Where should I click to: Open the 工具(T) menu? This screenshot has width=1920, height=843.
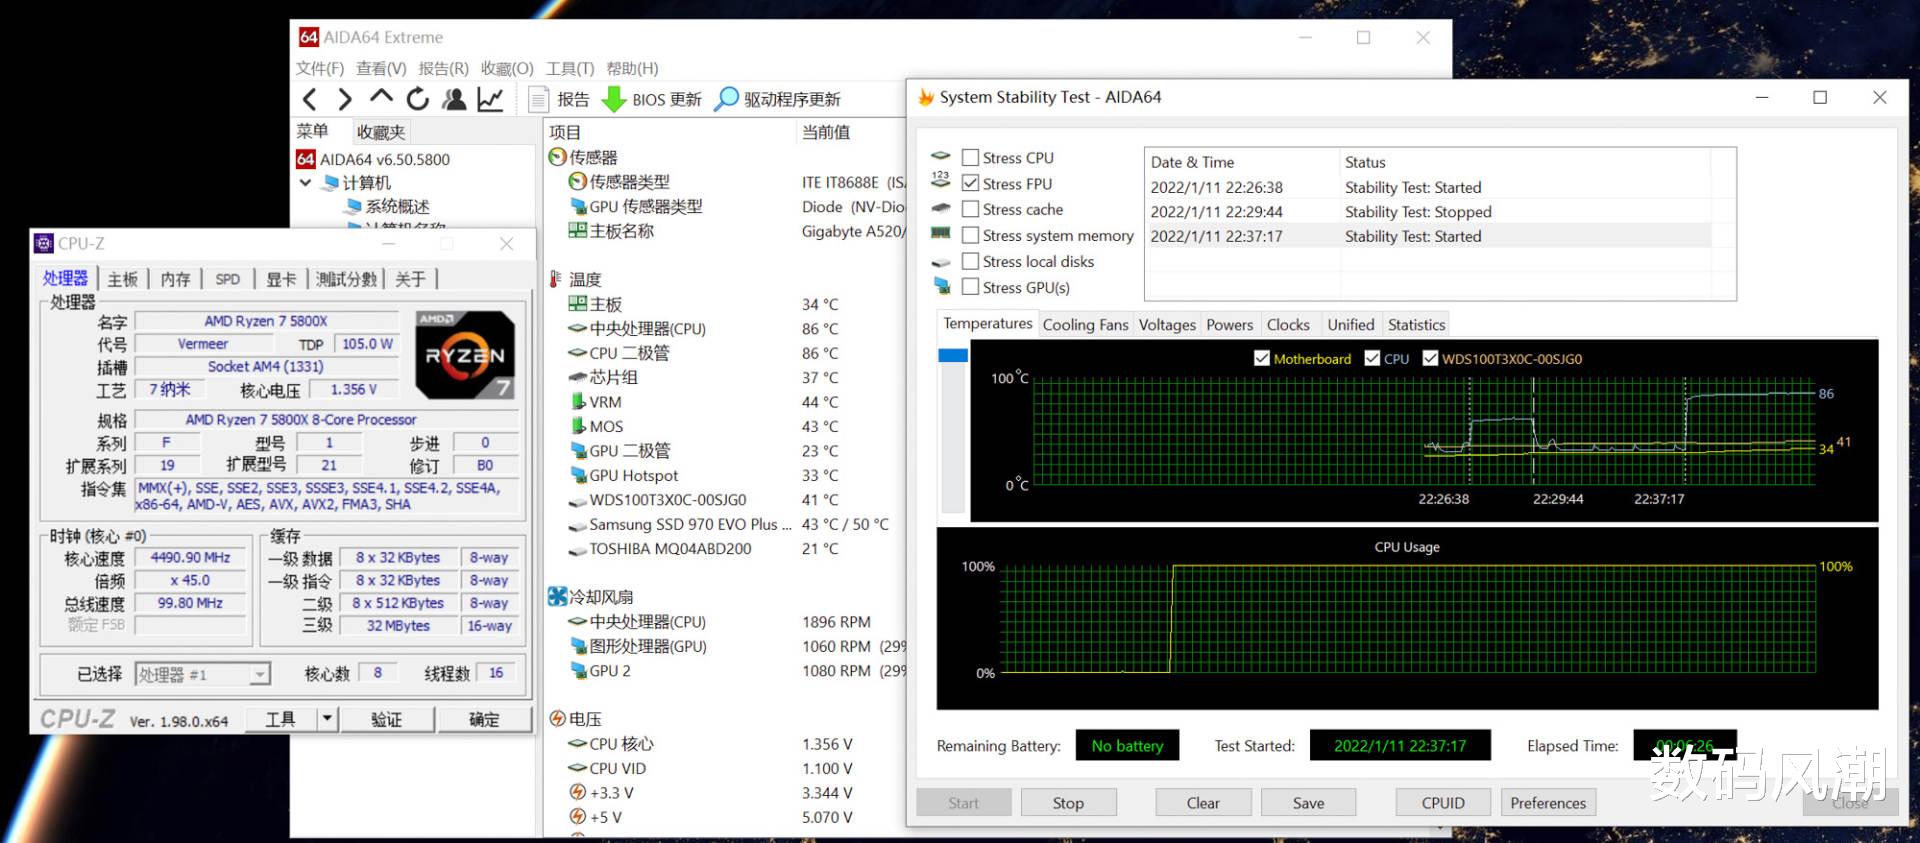pyautogui.click(x=570, y=68)
